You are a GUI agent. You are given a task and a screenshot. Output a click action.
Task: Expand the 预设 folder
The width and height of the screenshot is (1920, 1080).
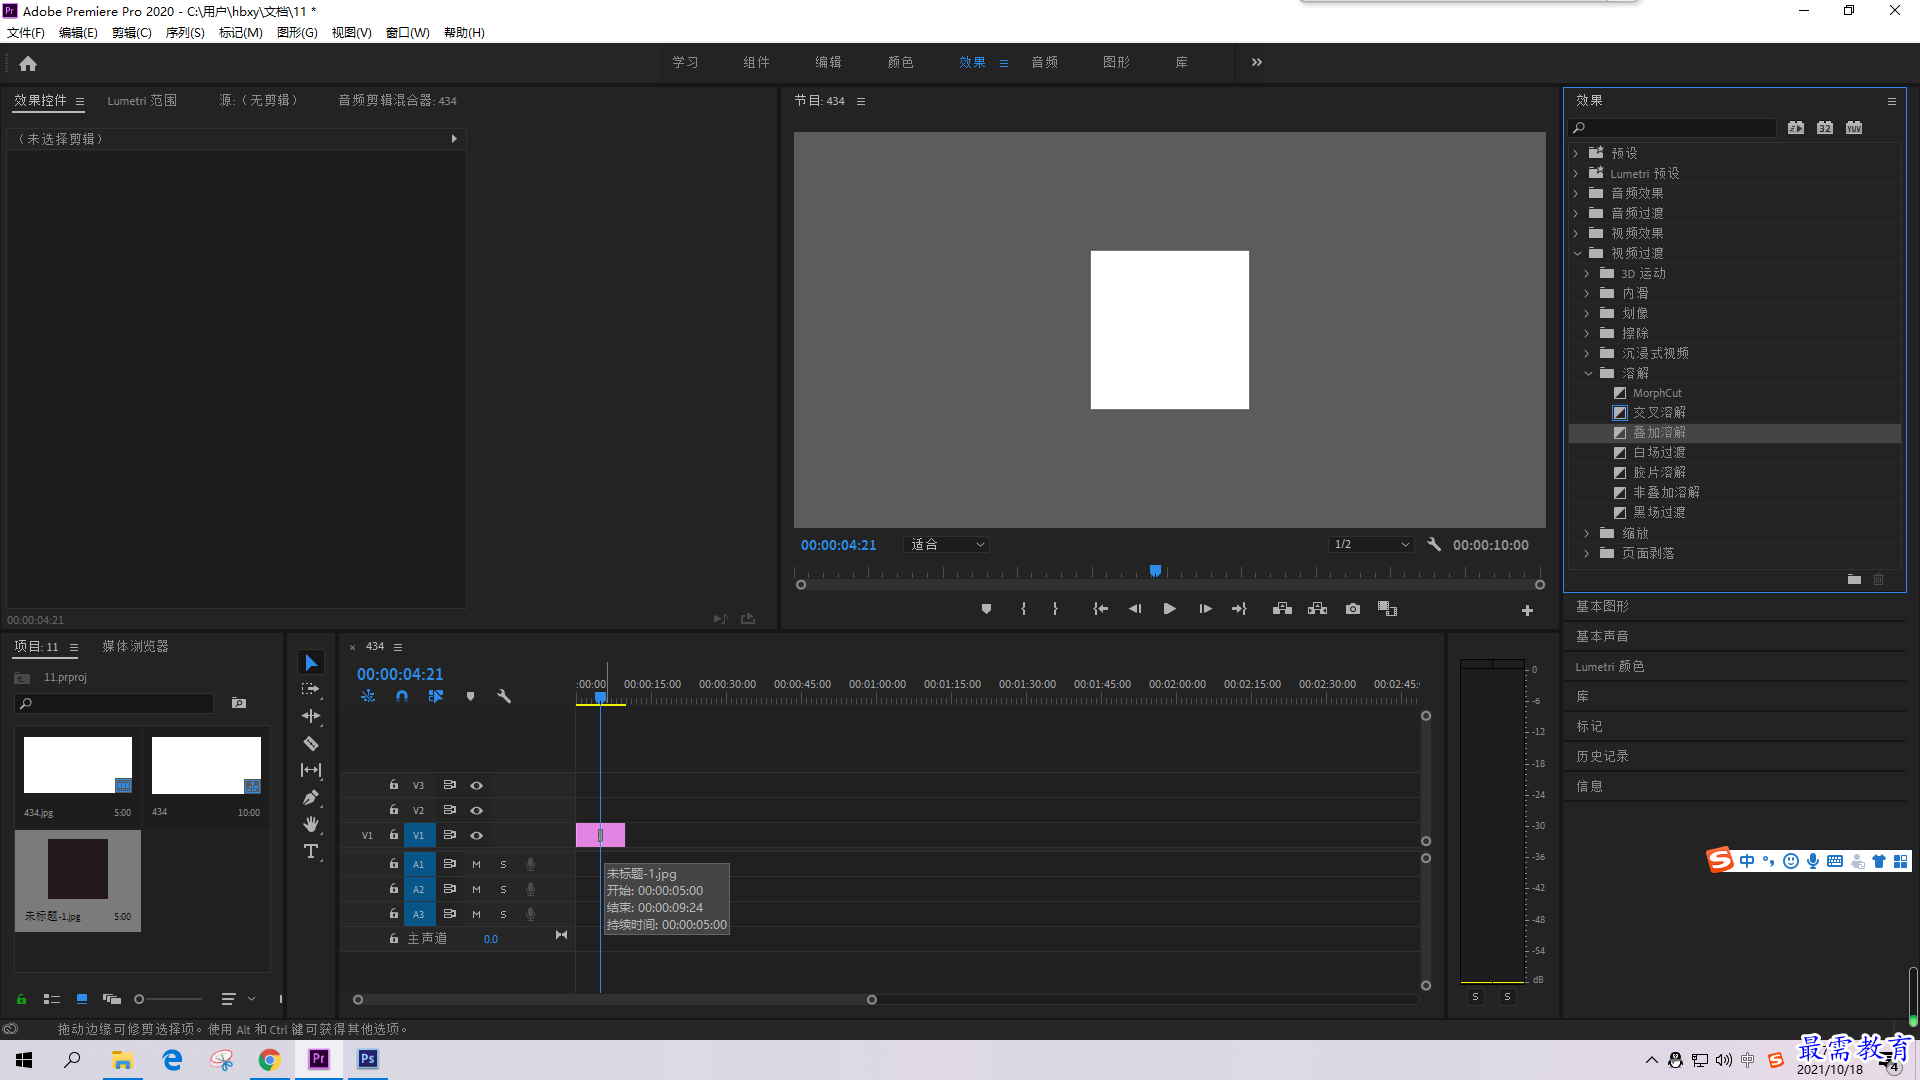(1576, 153)
